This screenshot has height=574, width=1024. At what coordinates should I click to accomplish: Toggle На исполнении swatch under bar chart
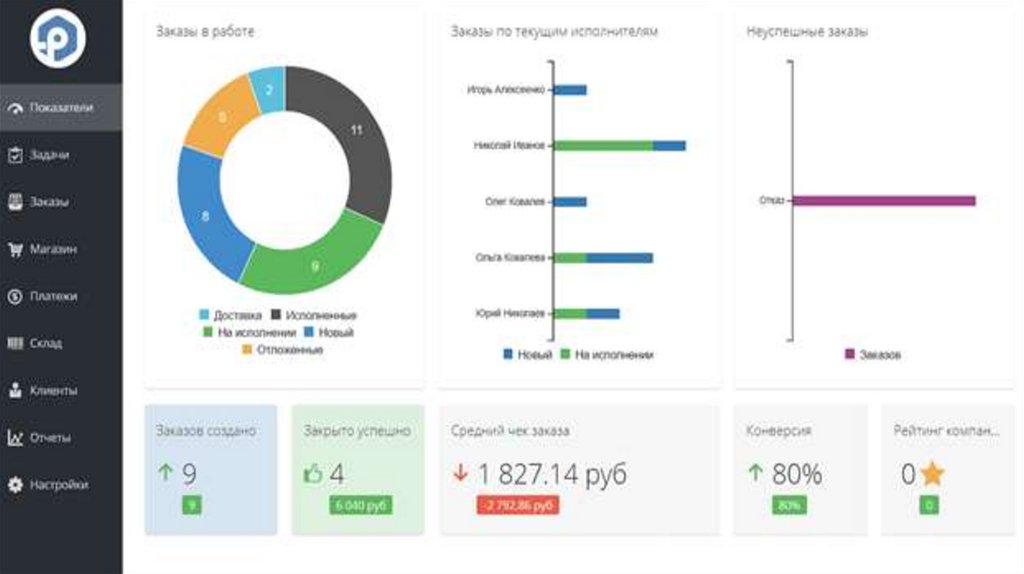point(565,354)
